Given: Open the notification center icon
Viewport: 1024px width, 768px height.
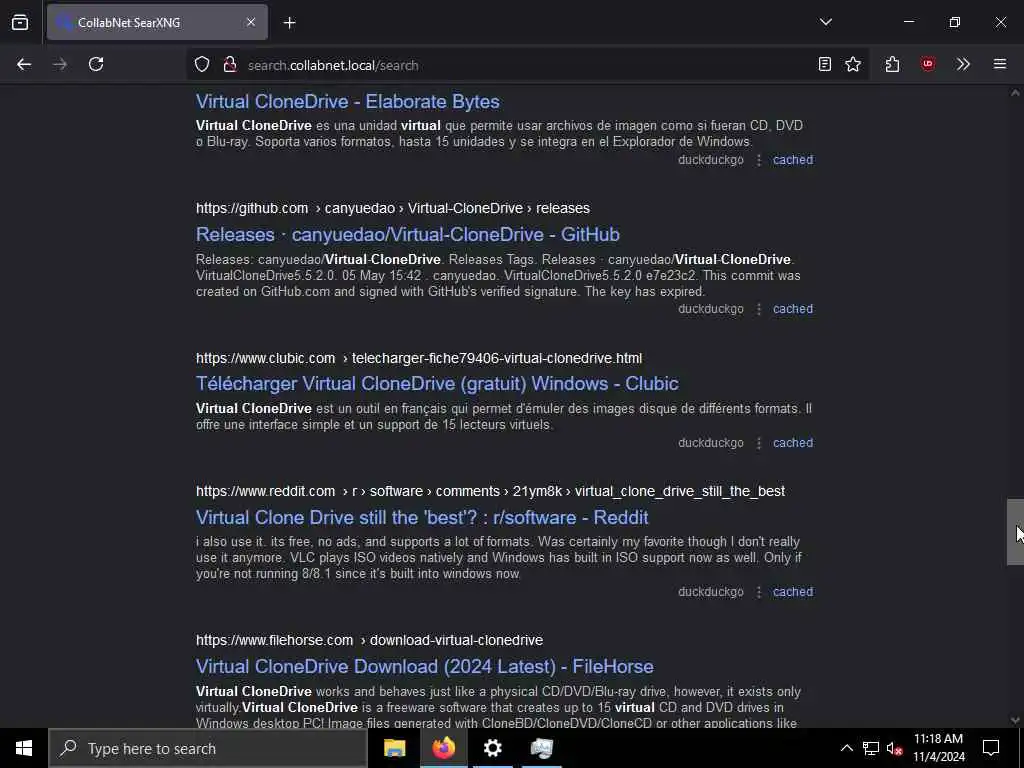Looking at the screenshot, I should tap(991, 748).
